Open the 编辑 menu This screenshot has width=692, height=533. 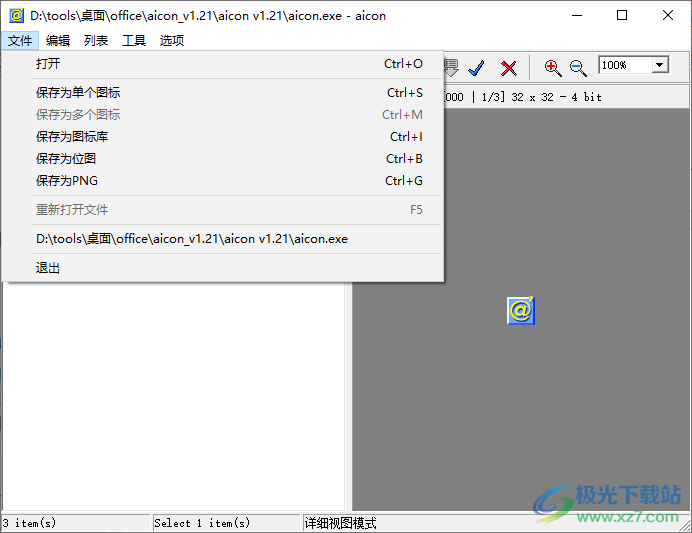coord(58,41)
